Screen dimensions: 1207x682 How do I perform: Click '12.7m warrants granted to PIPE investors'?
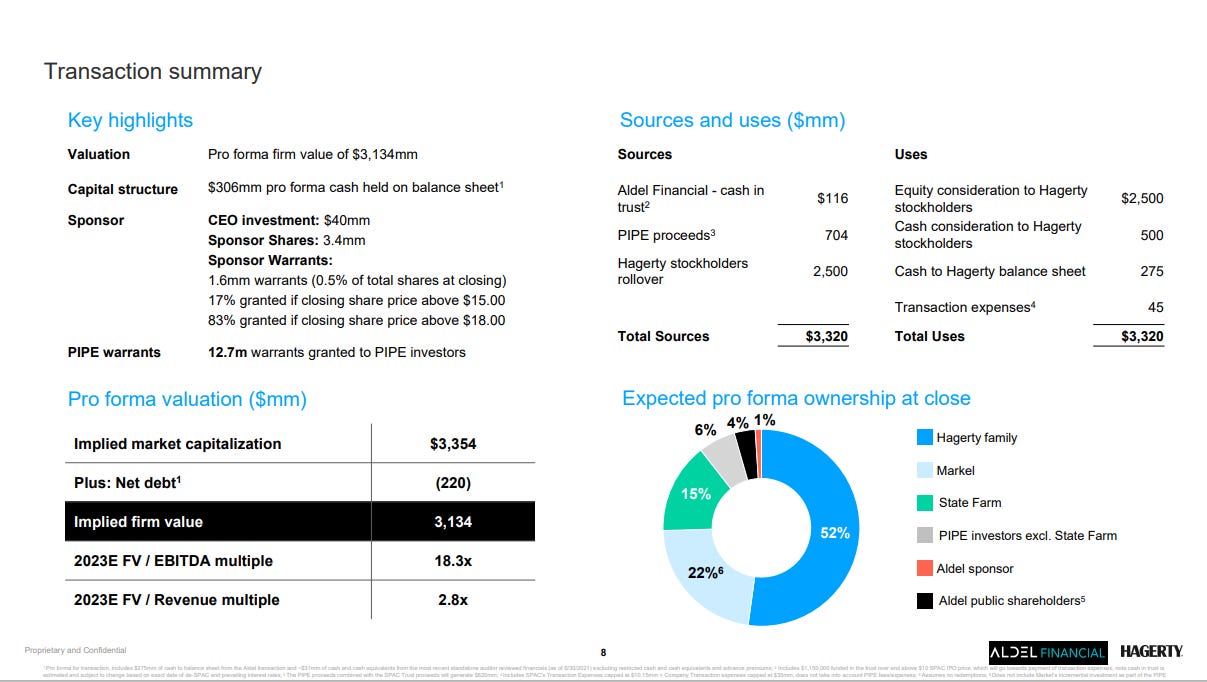pyautogui.click(x=336, y=352)
